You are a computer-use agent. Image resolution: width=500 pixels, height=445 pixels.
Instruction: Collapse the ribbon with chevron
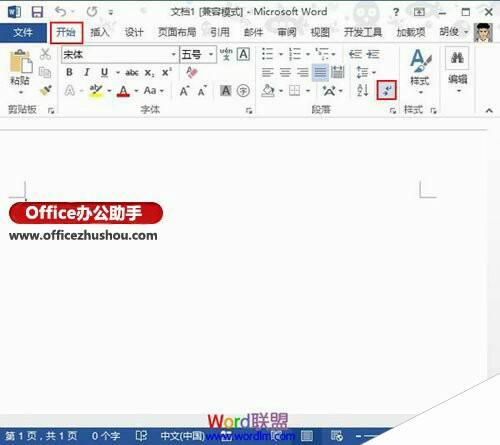(489, 111)
